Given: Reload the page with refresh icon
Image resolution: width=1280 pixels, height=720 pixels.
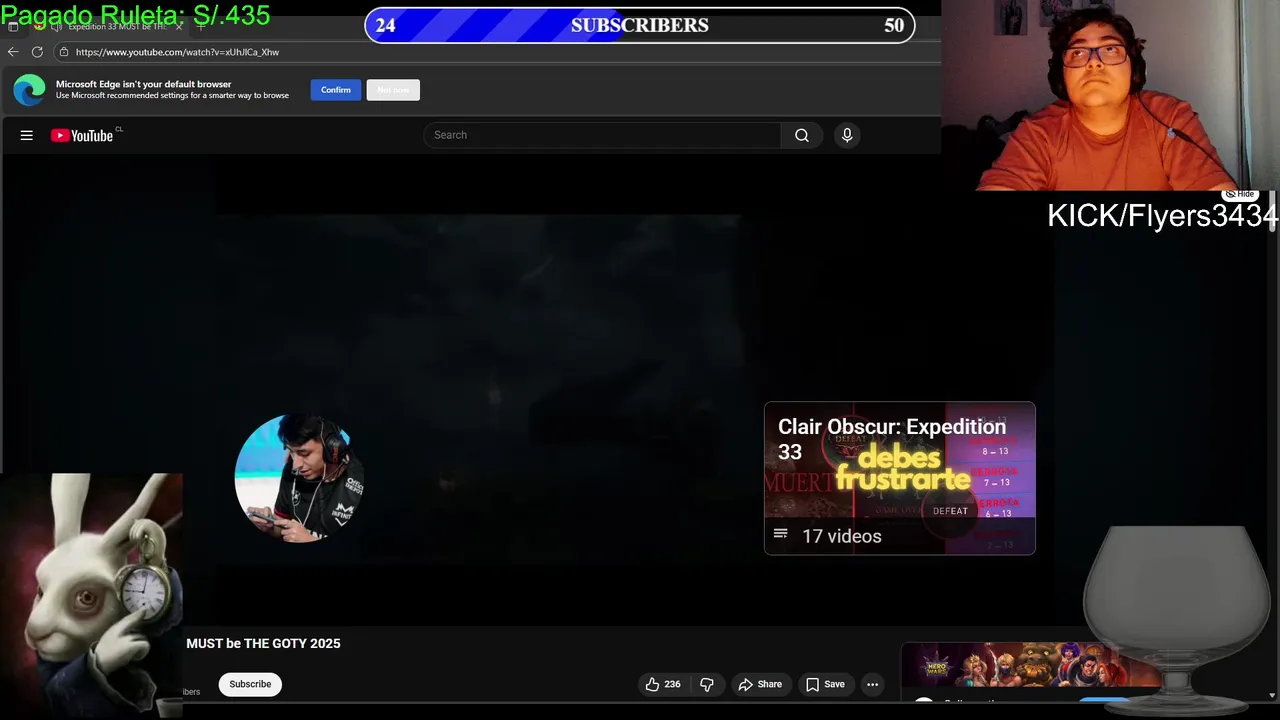Looking at the screenshot, I should tap(37, 52).
